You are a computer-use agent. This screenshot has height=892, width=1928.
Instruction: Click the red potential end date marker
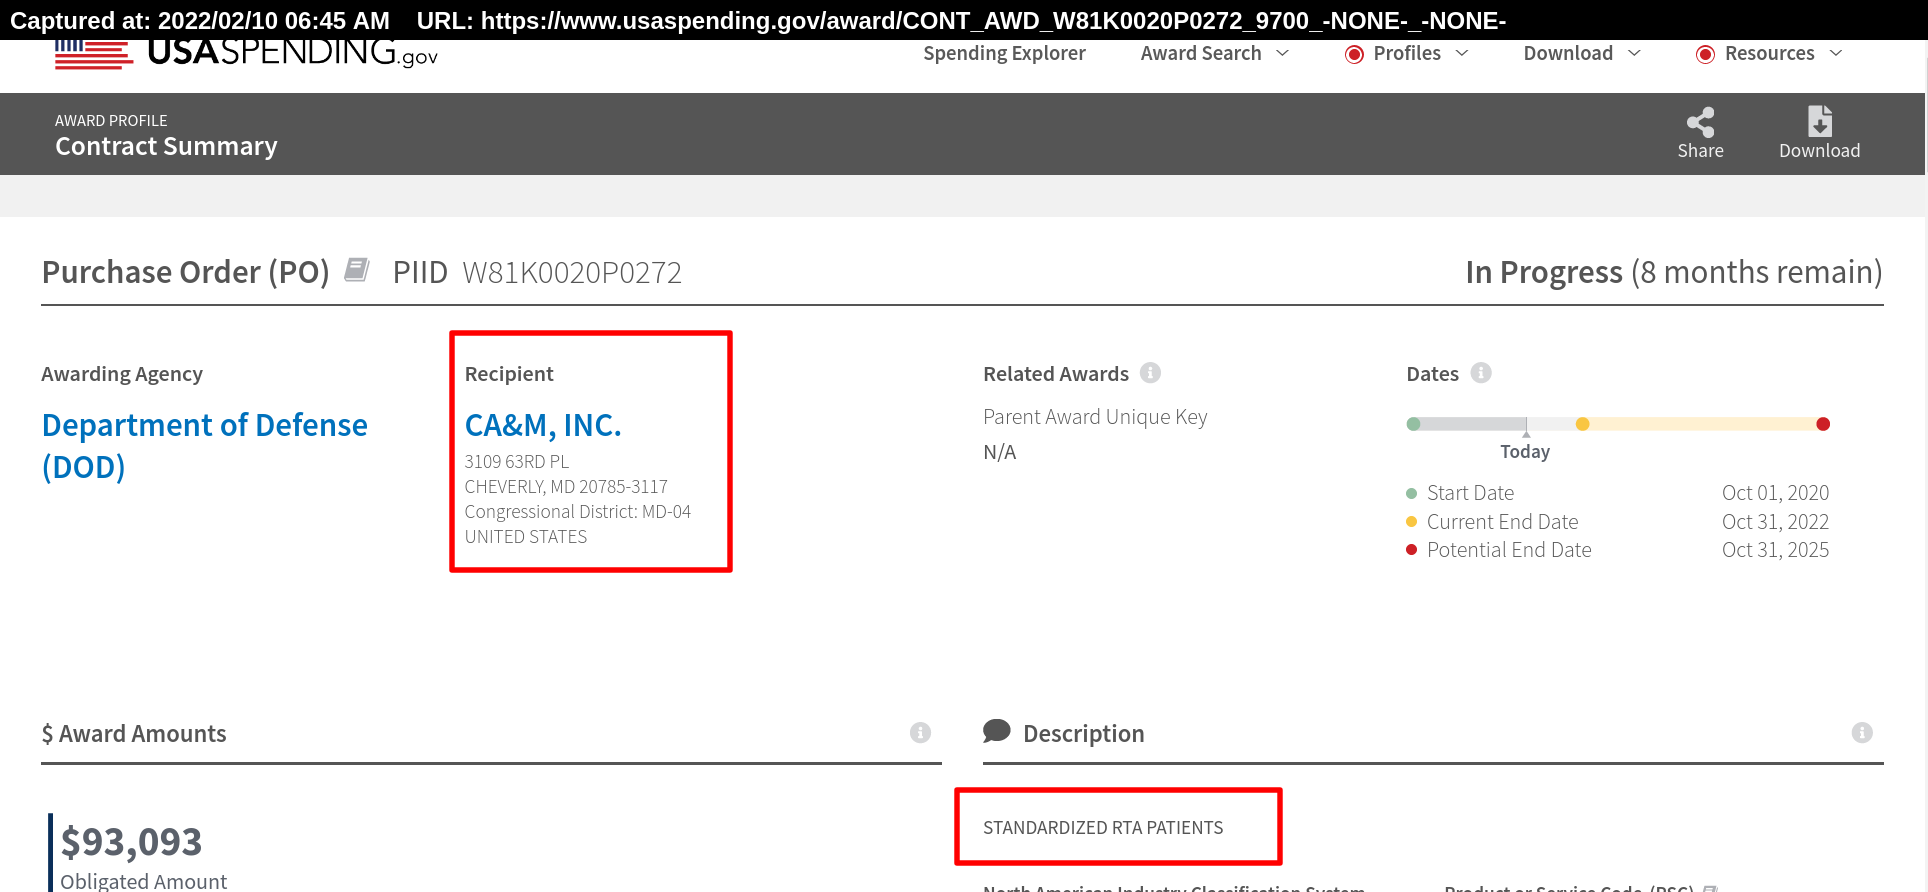coord(1823,424)
